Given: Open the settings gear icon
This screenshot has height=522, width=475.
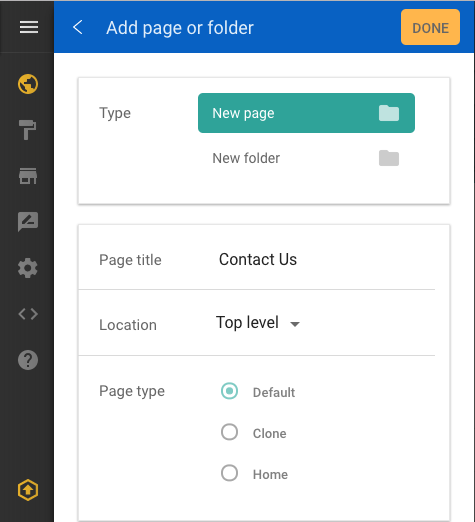Looking at the screenshot, I should 28,268.
